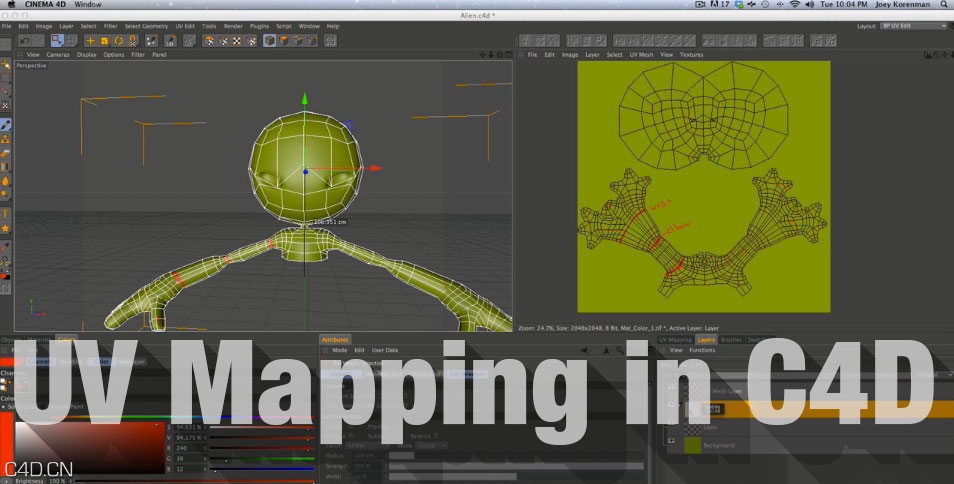This screenshot has width=954, height=484.
Task: Adjust the green G color slider
Action: click(x=262, y=458)
